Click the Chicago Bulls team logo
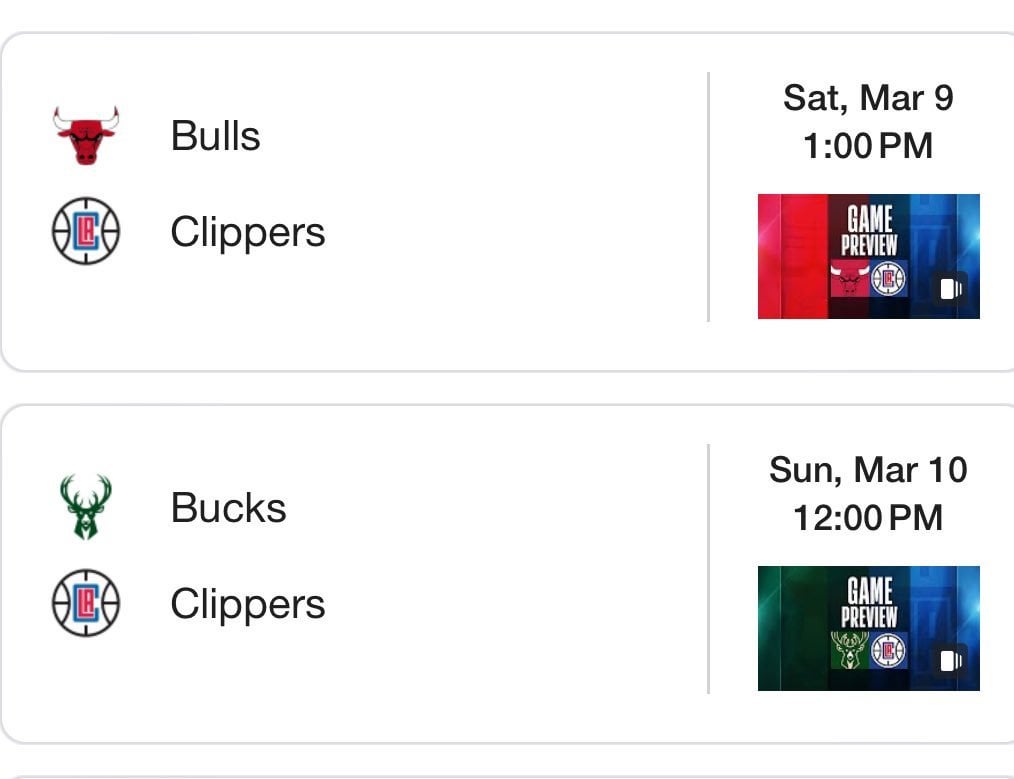1014x779 pixels. [x=86, y=136]
